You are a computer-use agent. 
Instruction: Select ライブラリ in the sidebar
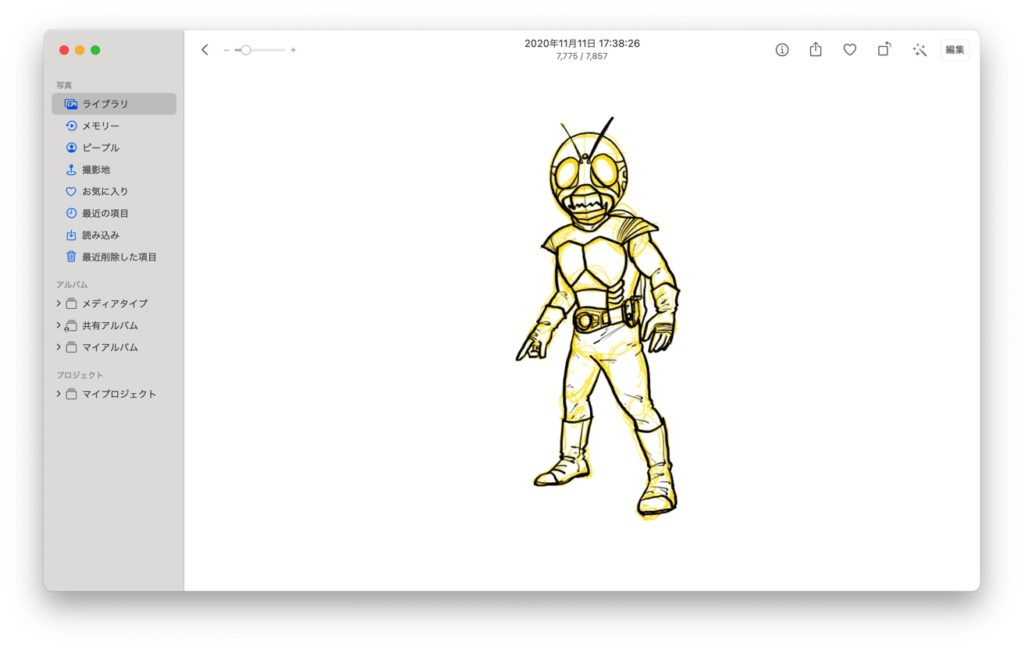pos(114,104)
